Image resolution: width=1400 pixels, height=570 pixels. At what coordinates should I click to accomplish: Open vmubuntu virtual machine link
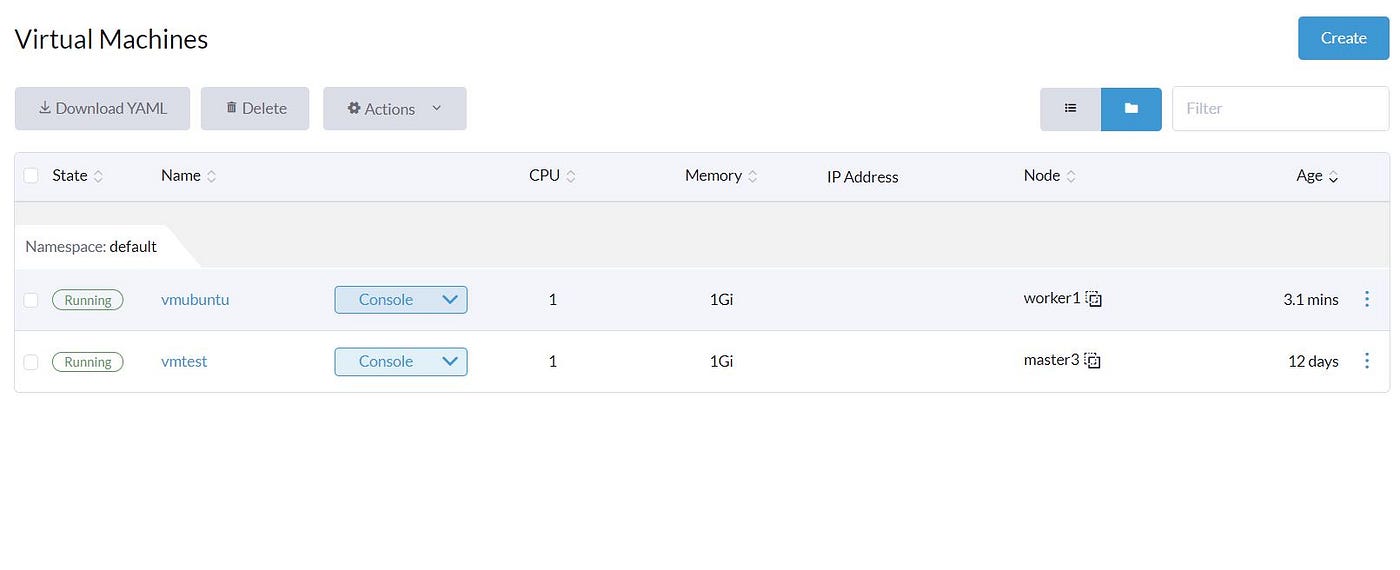195,299
